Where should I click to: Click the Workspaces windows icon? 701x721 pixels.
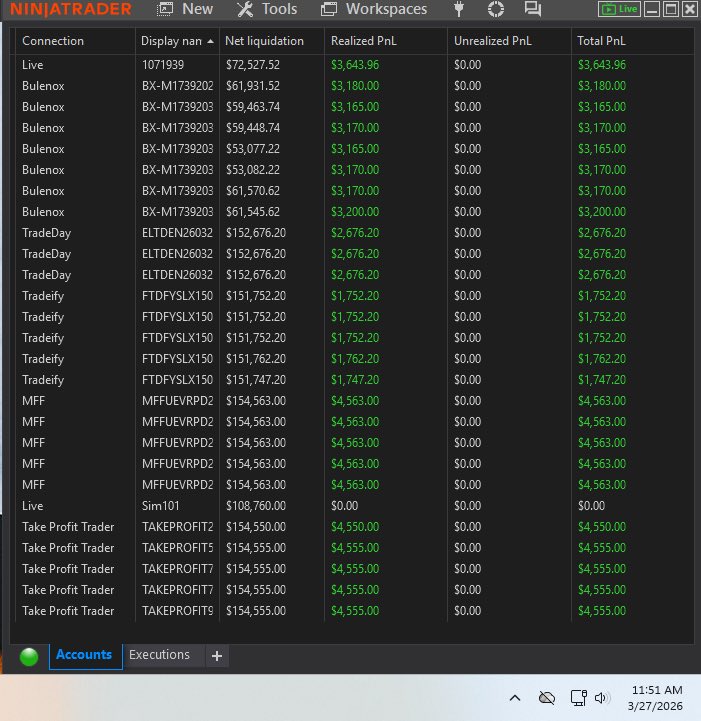click(329, 9)
